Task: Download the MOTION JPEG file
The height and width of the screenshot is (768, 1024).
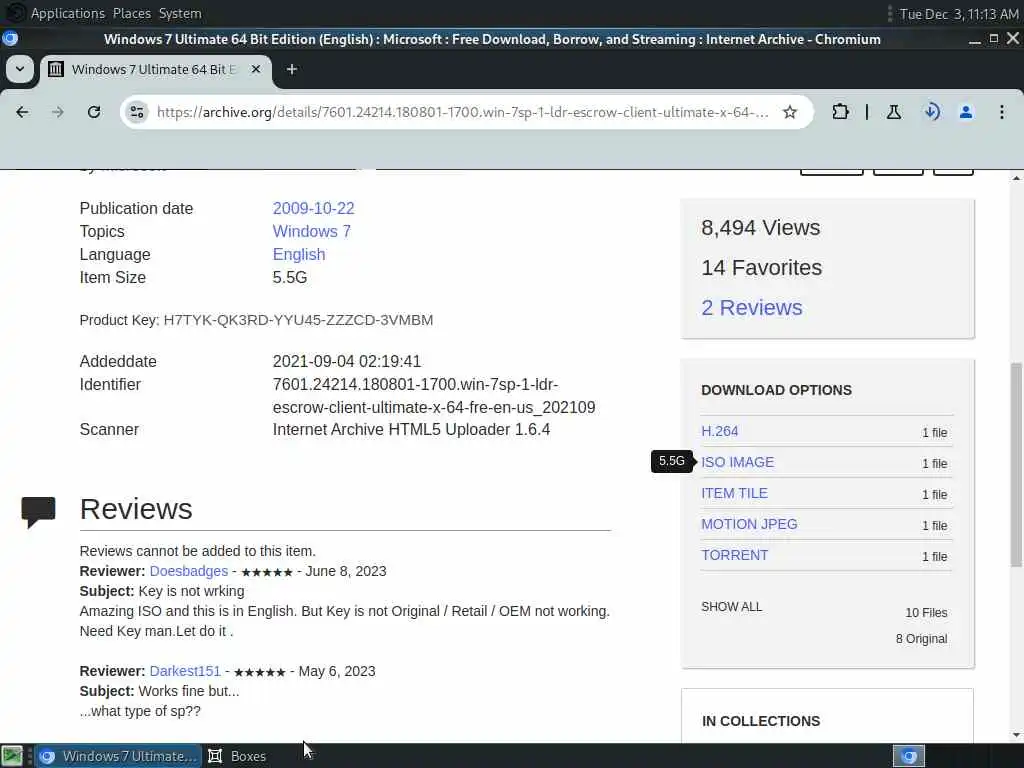Action: [x=749, y=524]
